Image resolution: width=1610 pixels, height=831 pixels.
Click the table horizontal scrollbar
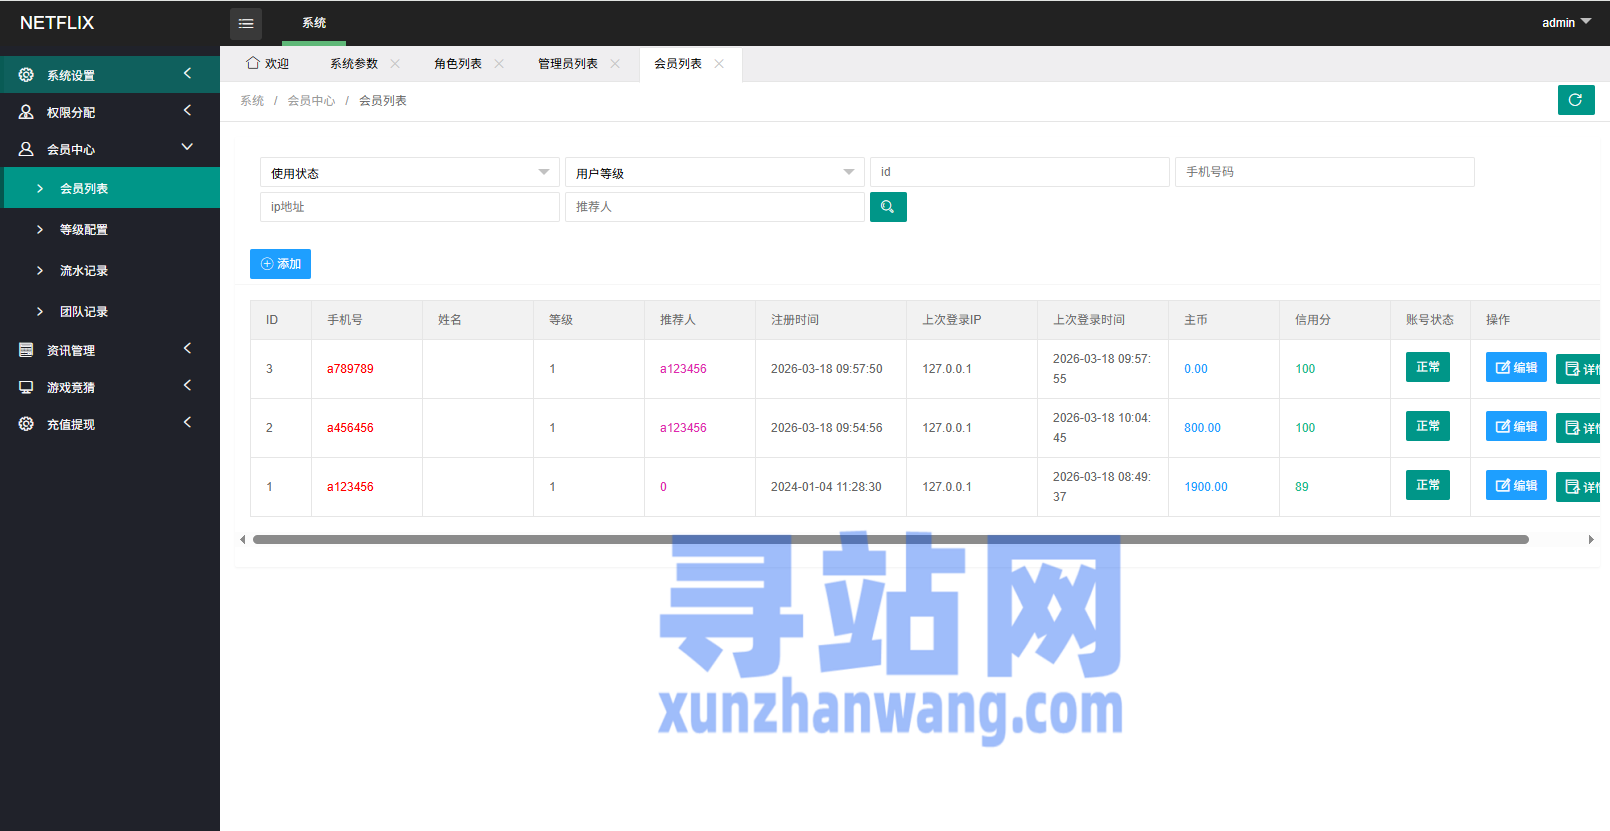890,539
